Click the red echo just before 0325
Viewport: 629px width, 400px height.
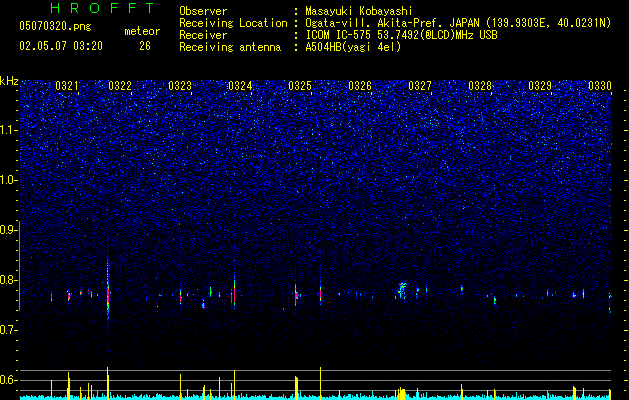pyautogui.click(x=296, y=296)
